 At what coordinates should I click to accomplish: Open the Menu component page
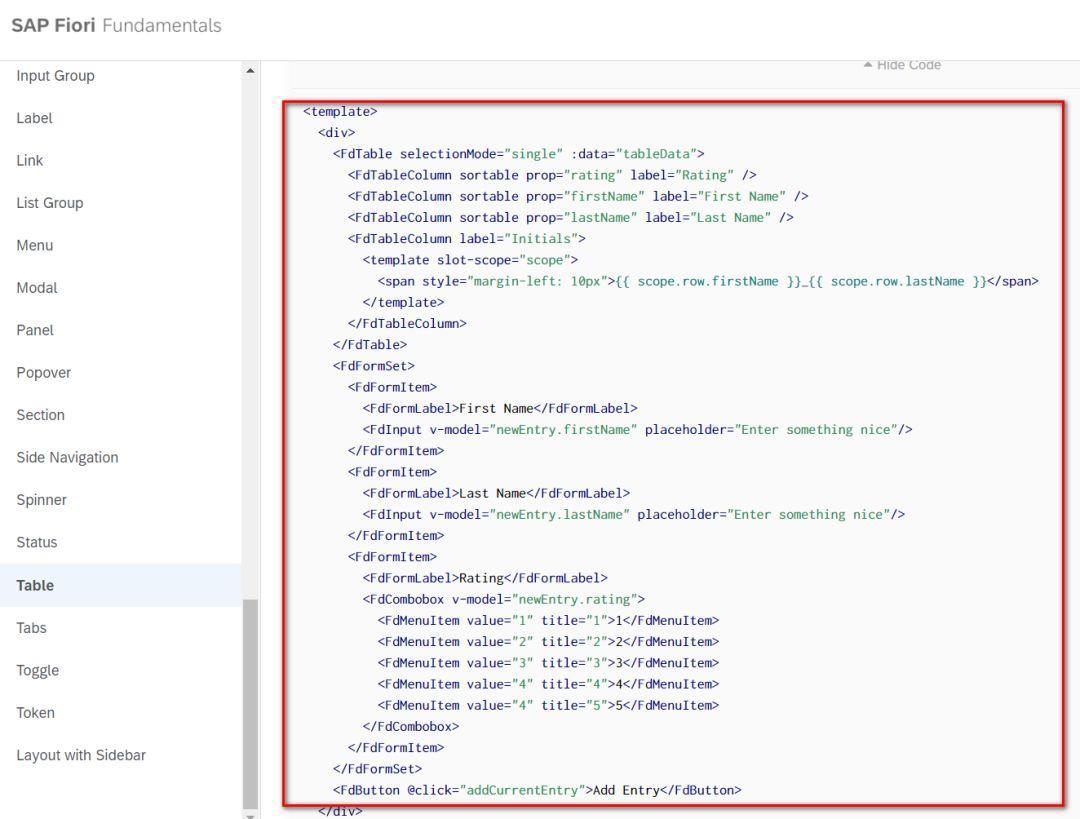point(34,246)
